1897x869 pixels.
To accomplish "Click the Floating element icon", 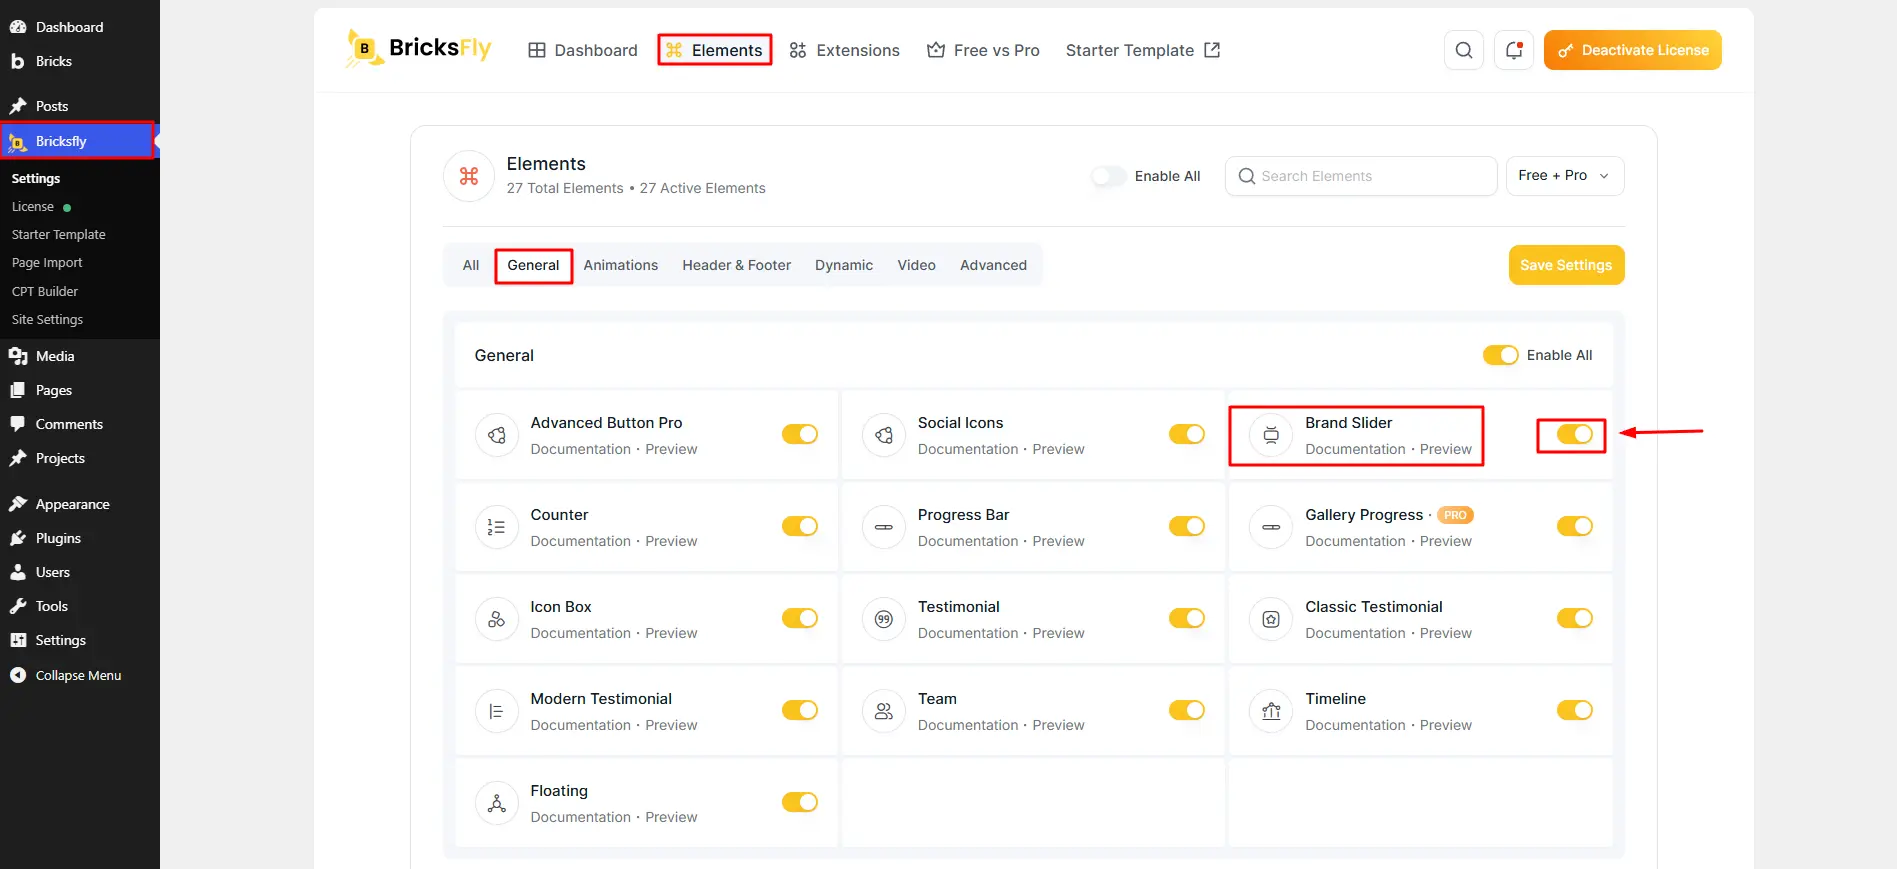I will 496,803.
